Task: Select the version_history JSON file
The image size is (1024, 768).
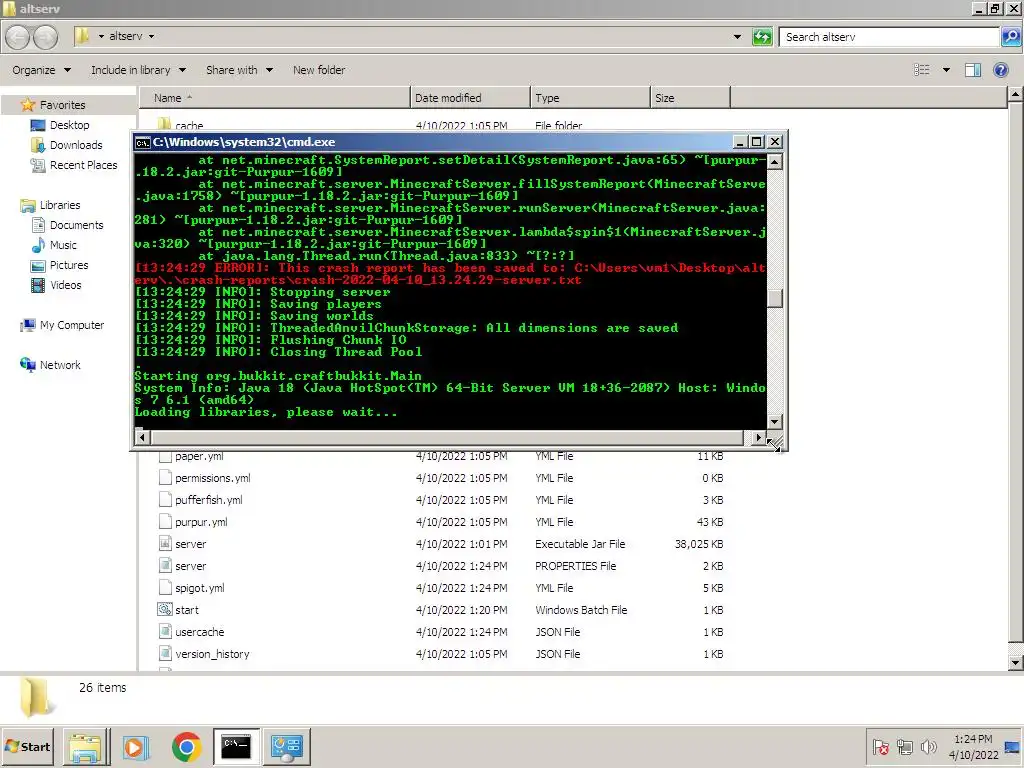Action: 441,654
